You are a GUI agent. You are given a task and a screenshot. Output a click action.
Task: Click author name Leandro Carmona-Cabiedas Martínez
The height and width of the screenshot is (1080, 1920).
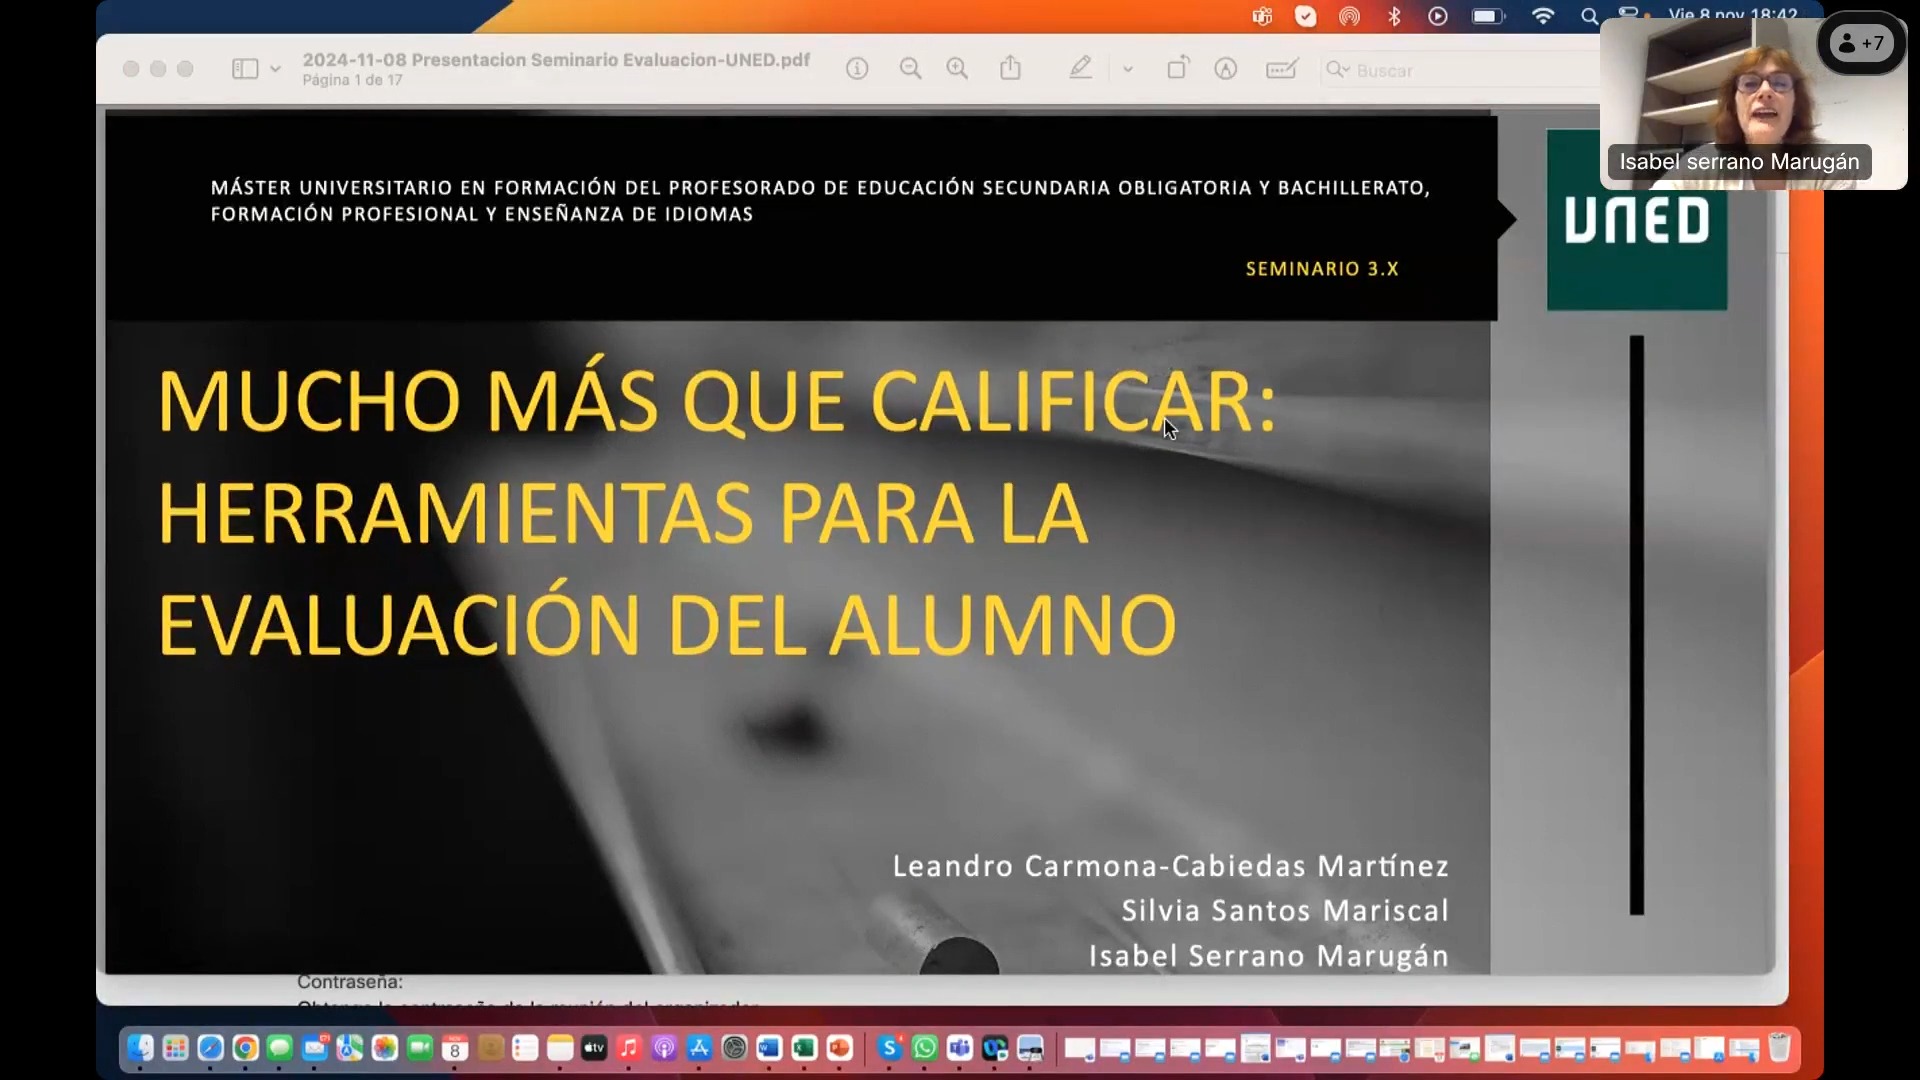pos(1170,866)
